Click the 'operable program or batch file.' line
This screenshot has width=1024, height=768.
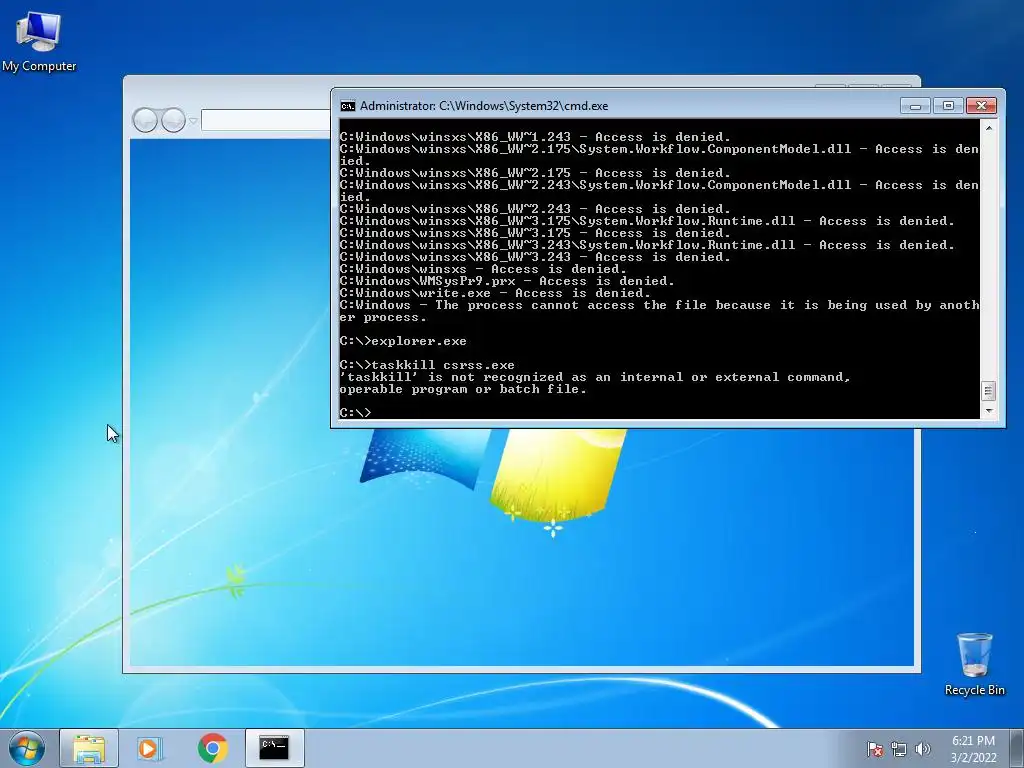463,389
